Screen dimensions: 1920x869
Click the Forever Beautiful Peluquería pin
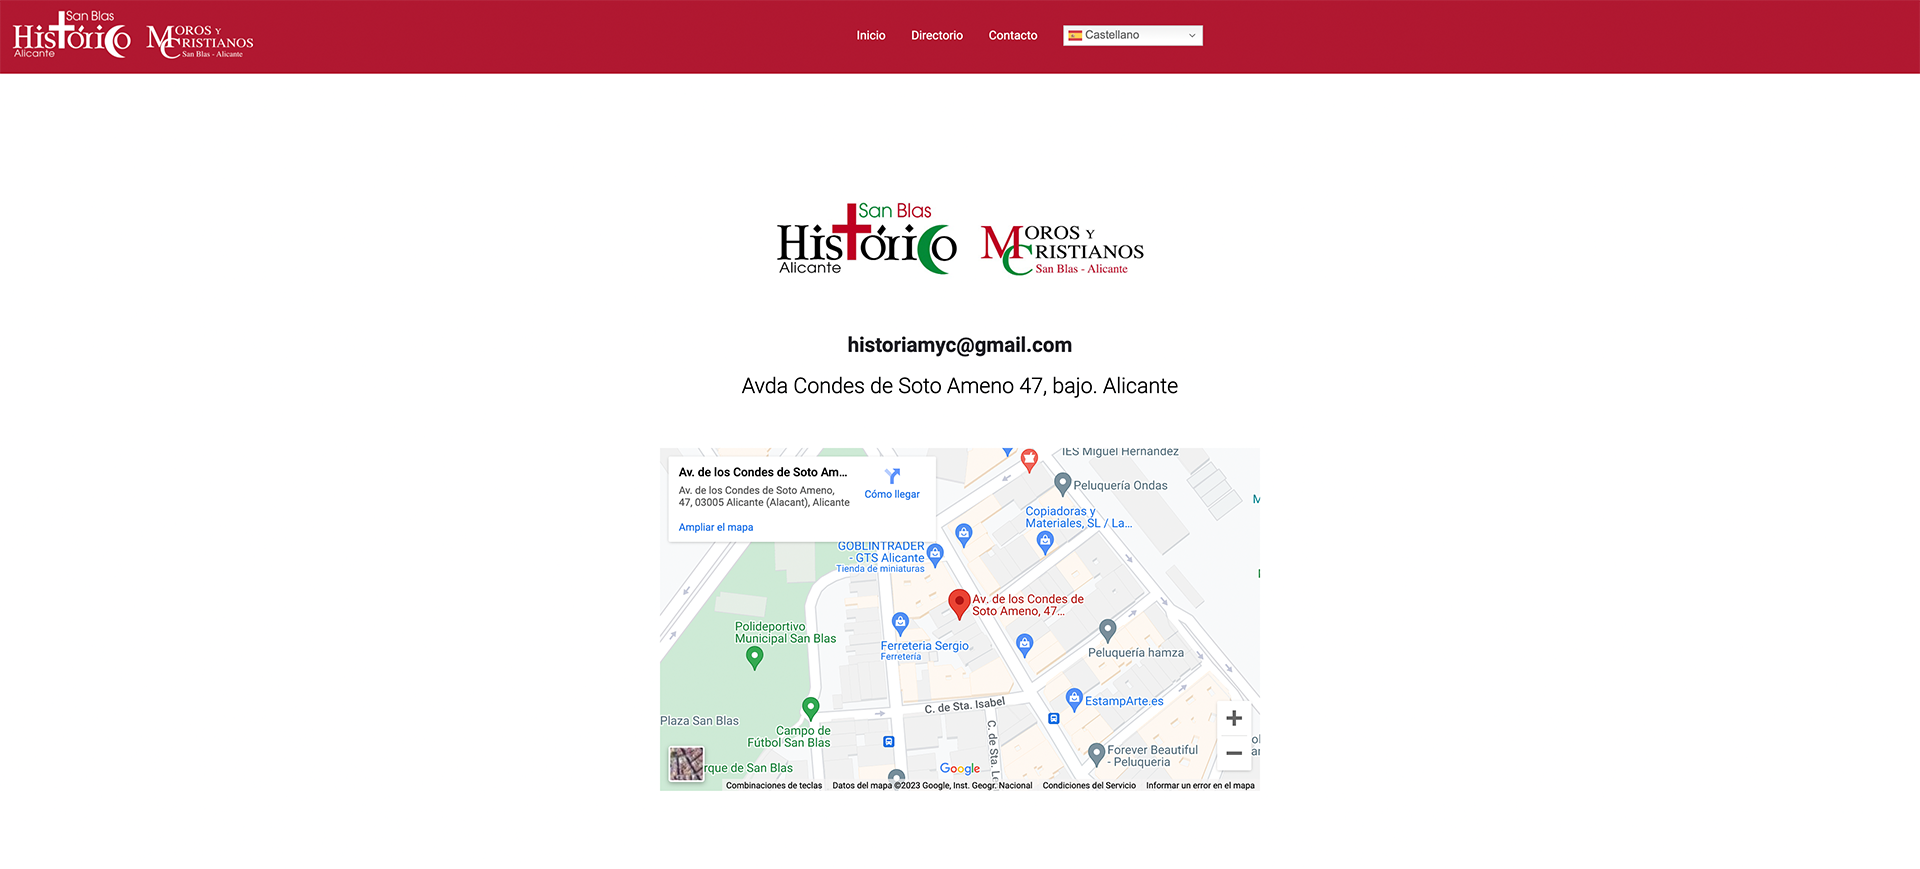tap(1096, 752)
